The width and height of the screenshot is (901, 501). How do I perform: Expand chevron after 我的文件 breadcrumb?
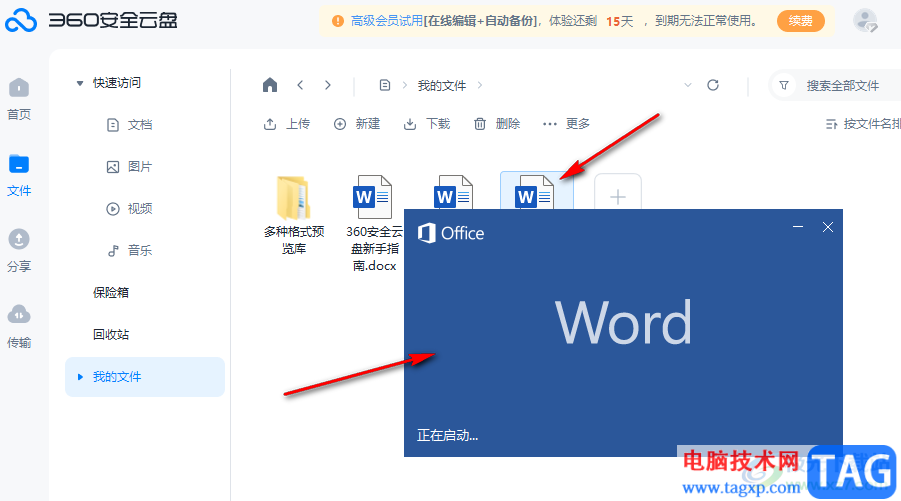coord(480,85)
